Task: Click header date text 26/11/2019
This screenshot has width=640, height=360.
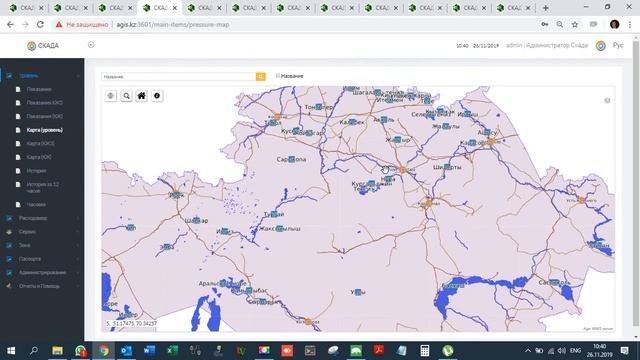Action: pos(486,46)
